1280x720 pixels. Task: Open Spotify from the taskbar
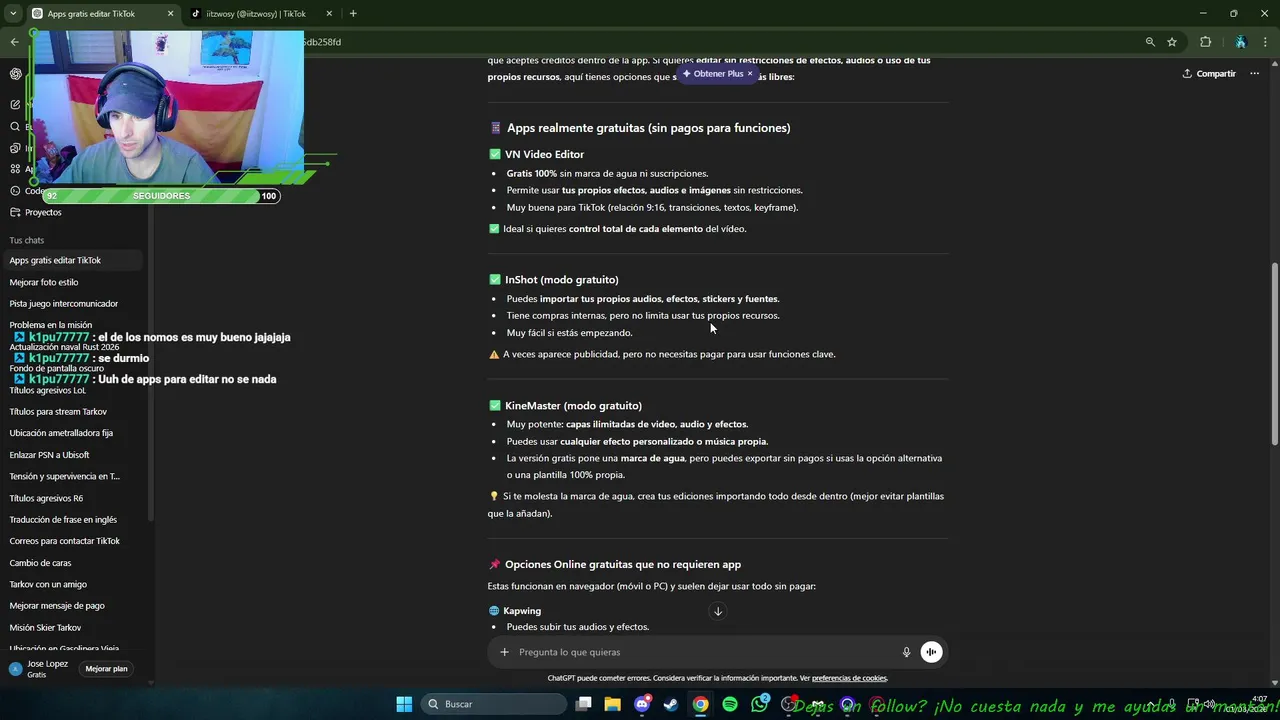[730, 704]
